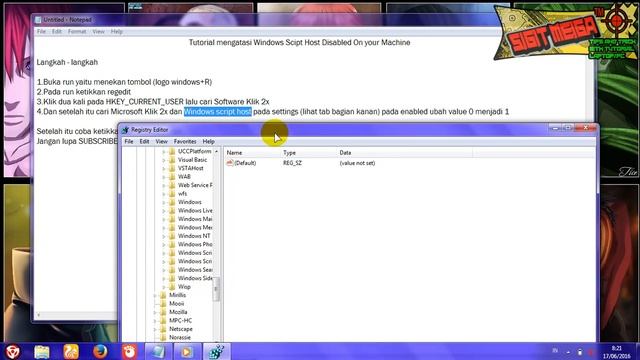The image size is (640, 360).
Task: Click the Registry Editor taskbar button
Action: tap(216, 351)
